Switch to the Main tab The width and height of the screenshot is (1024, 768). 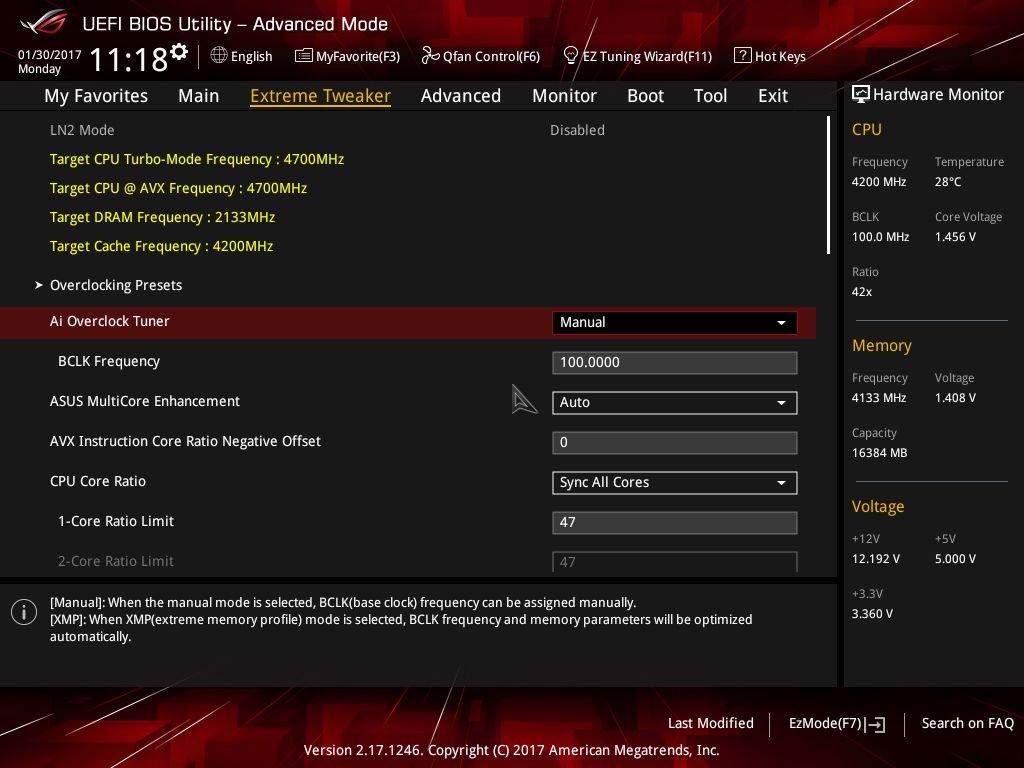[199, 96]
